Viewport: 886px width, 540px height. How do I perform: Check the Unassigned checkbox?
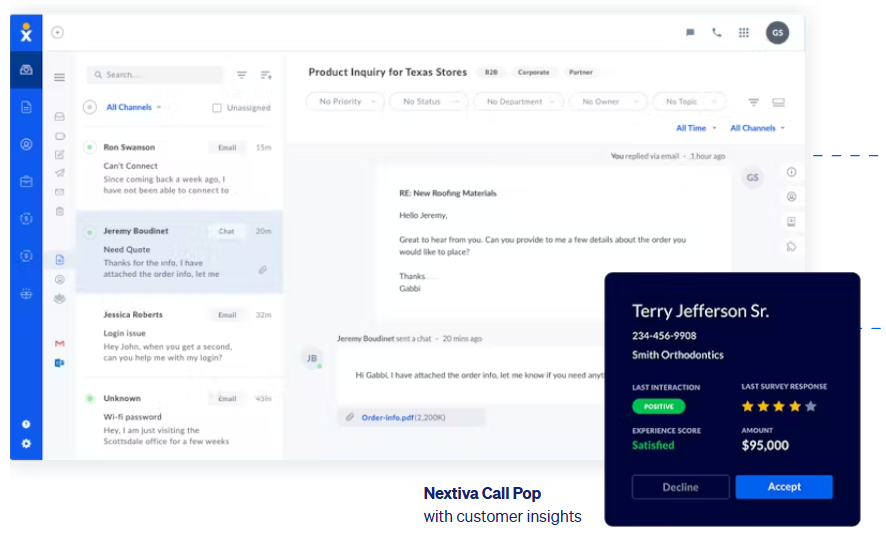[x=216, y=107]
